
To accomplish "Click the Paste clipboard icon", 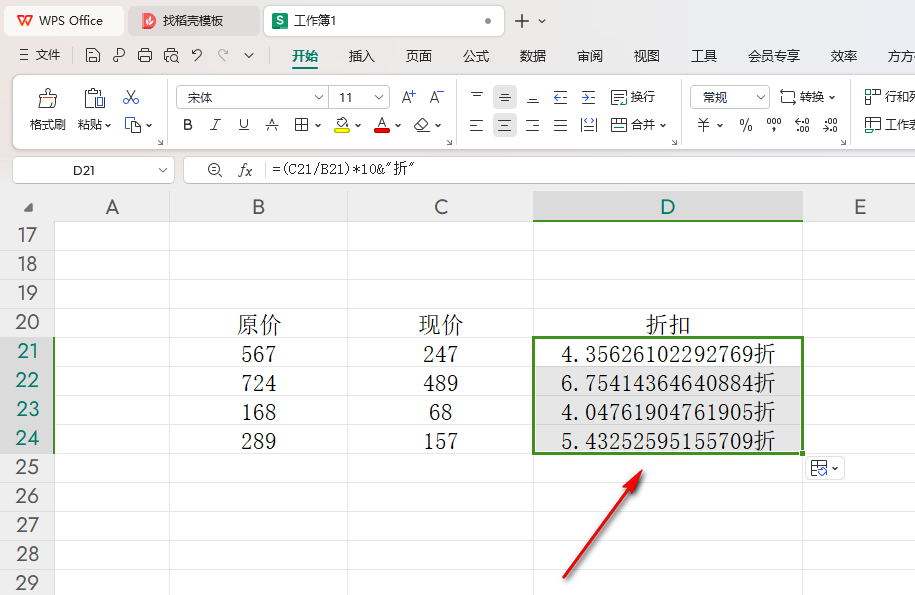I will click(x=94, y=98).
